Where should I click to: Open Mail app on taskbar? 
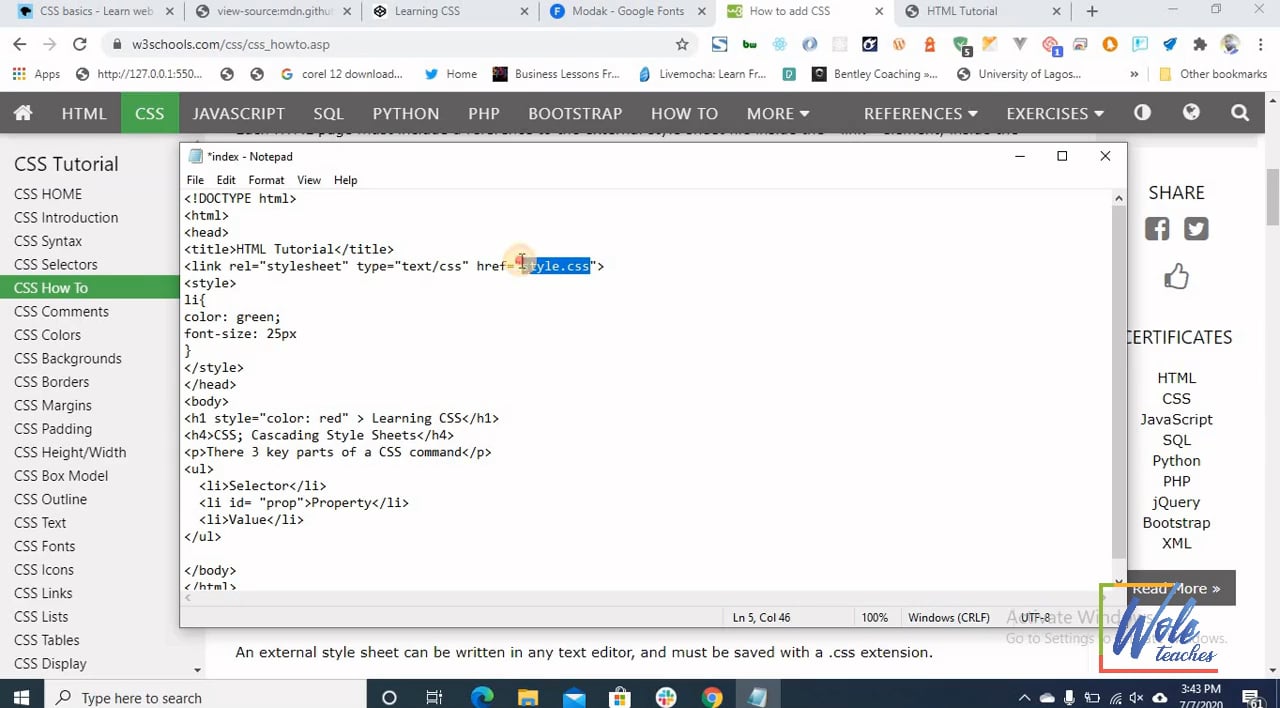(x=574, y=697)
